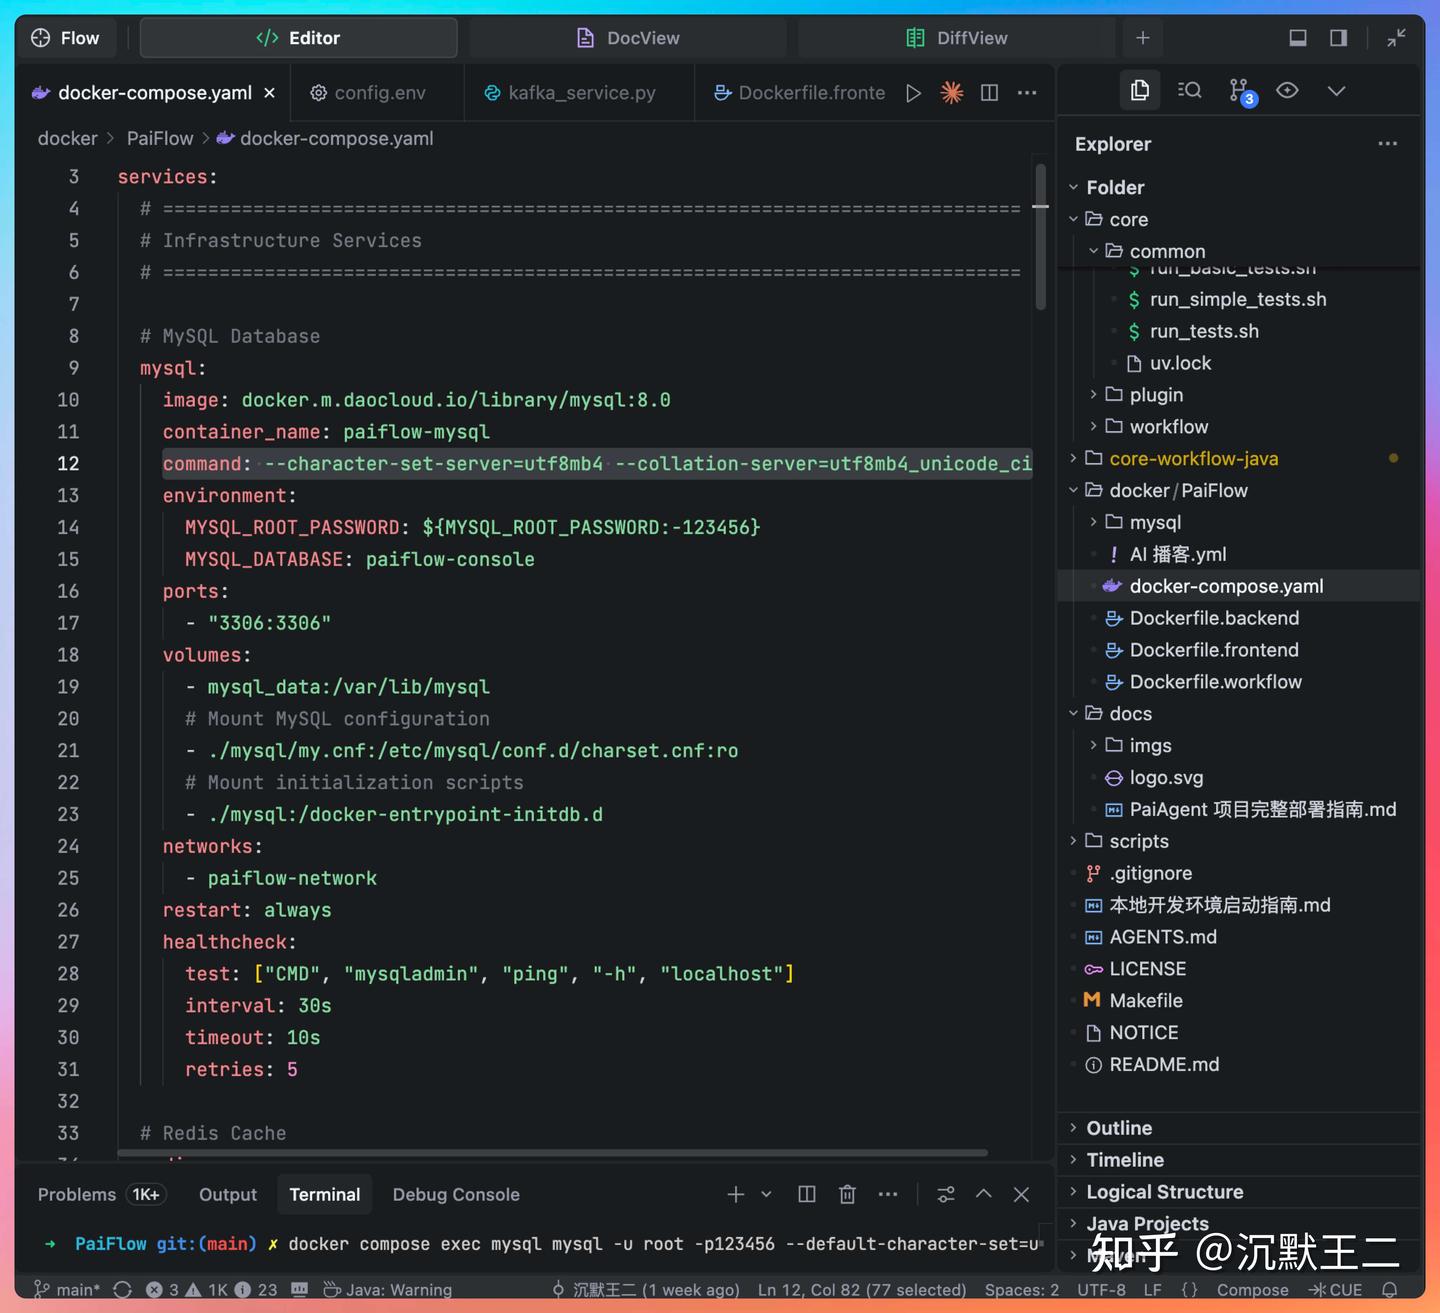The width and height of the screenshot is (1440, 1313).
Task: Open source control with 3 badge
Action: pos(1240,91)
